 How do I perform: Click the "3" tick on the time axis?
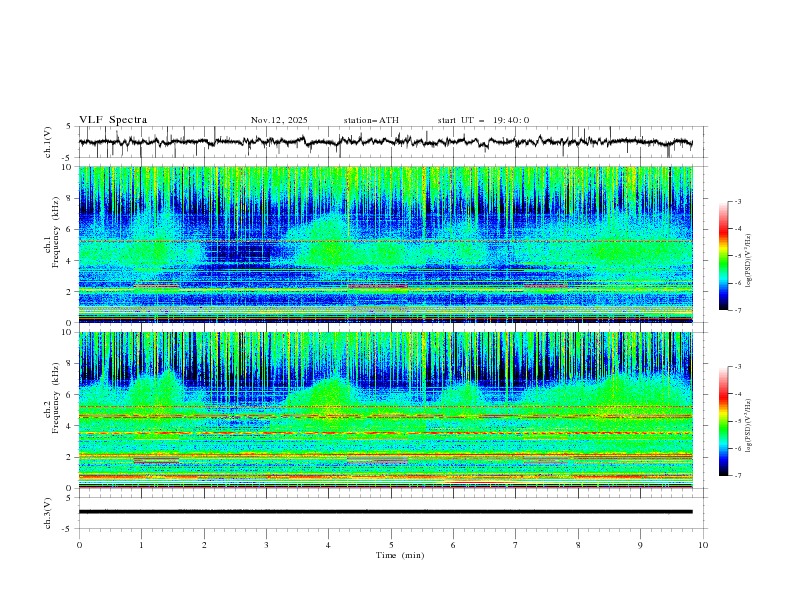pos(266,545)
